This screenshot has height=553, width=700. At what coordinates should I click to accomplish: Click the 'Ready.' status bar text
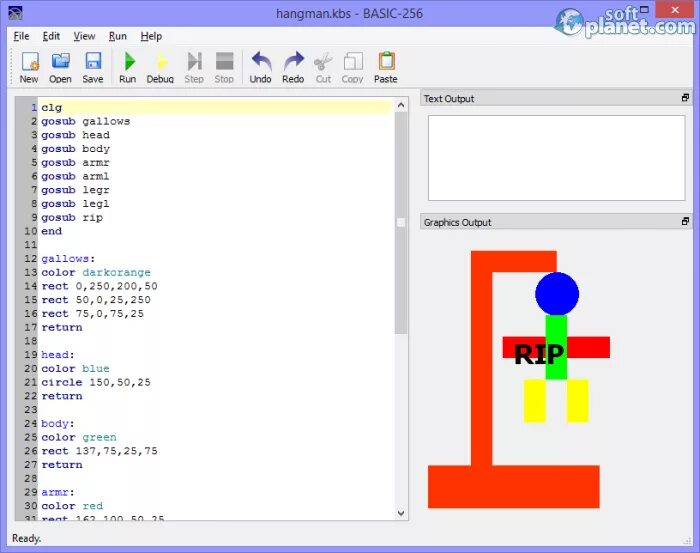coord(26,538)
